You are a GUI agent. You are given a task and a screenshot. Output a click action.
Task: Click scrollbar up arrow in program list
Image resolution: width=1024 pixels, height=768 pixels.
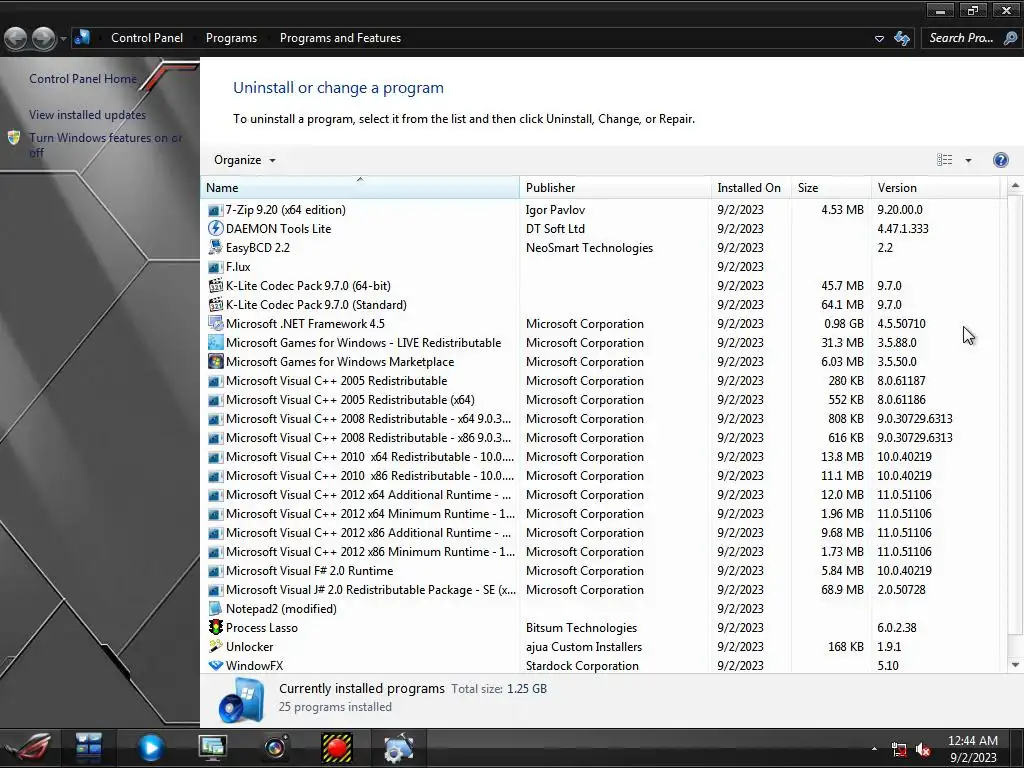point(1015,186)
